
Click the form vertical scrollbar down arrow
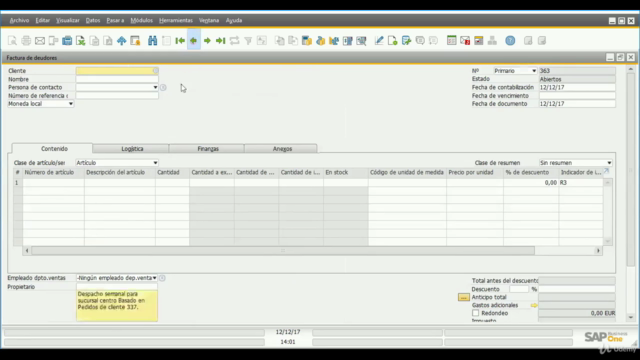click(x=631, y=317)
